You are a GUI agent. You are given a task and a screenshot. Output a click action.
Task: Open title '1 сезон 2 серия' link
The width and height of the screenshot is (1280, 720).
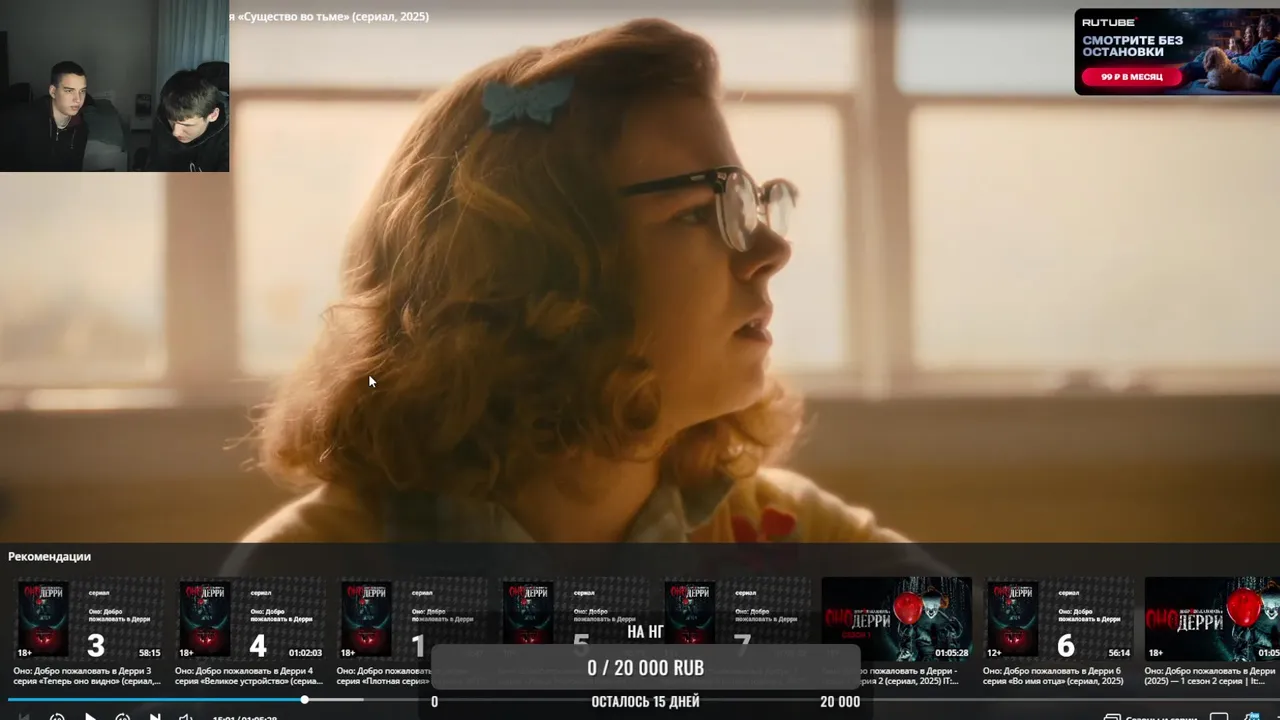pyautogui.click(x=1212, y=676)
